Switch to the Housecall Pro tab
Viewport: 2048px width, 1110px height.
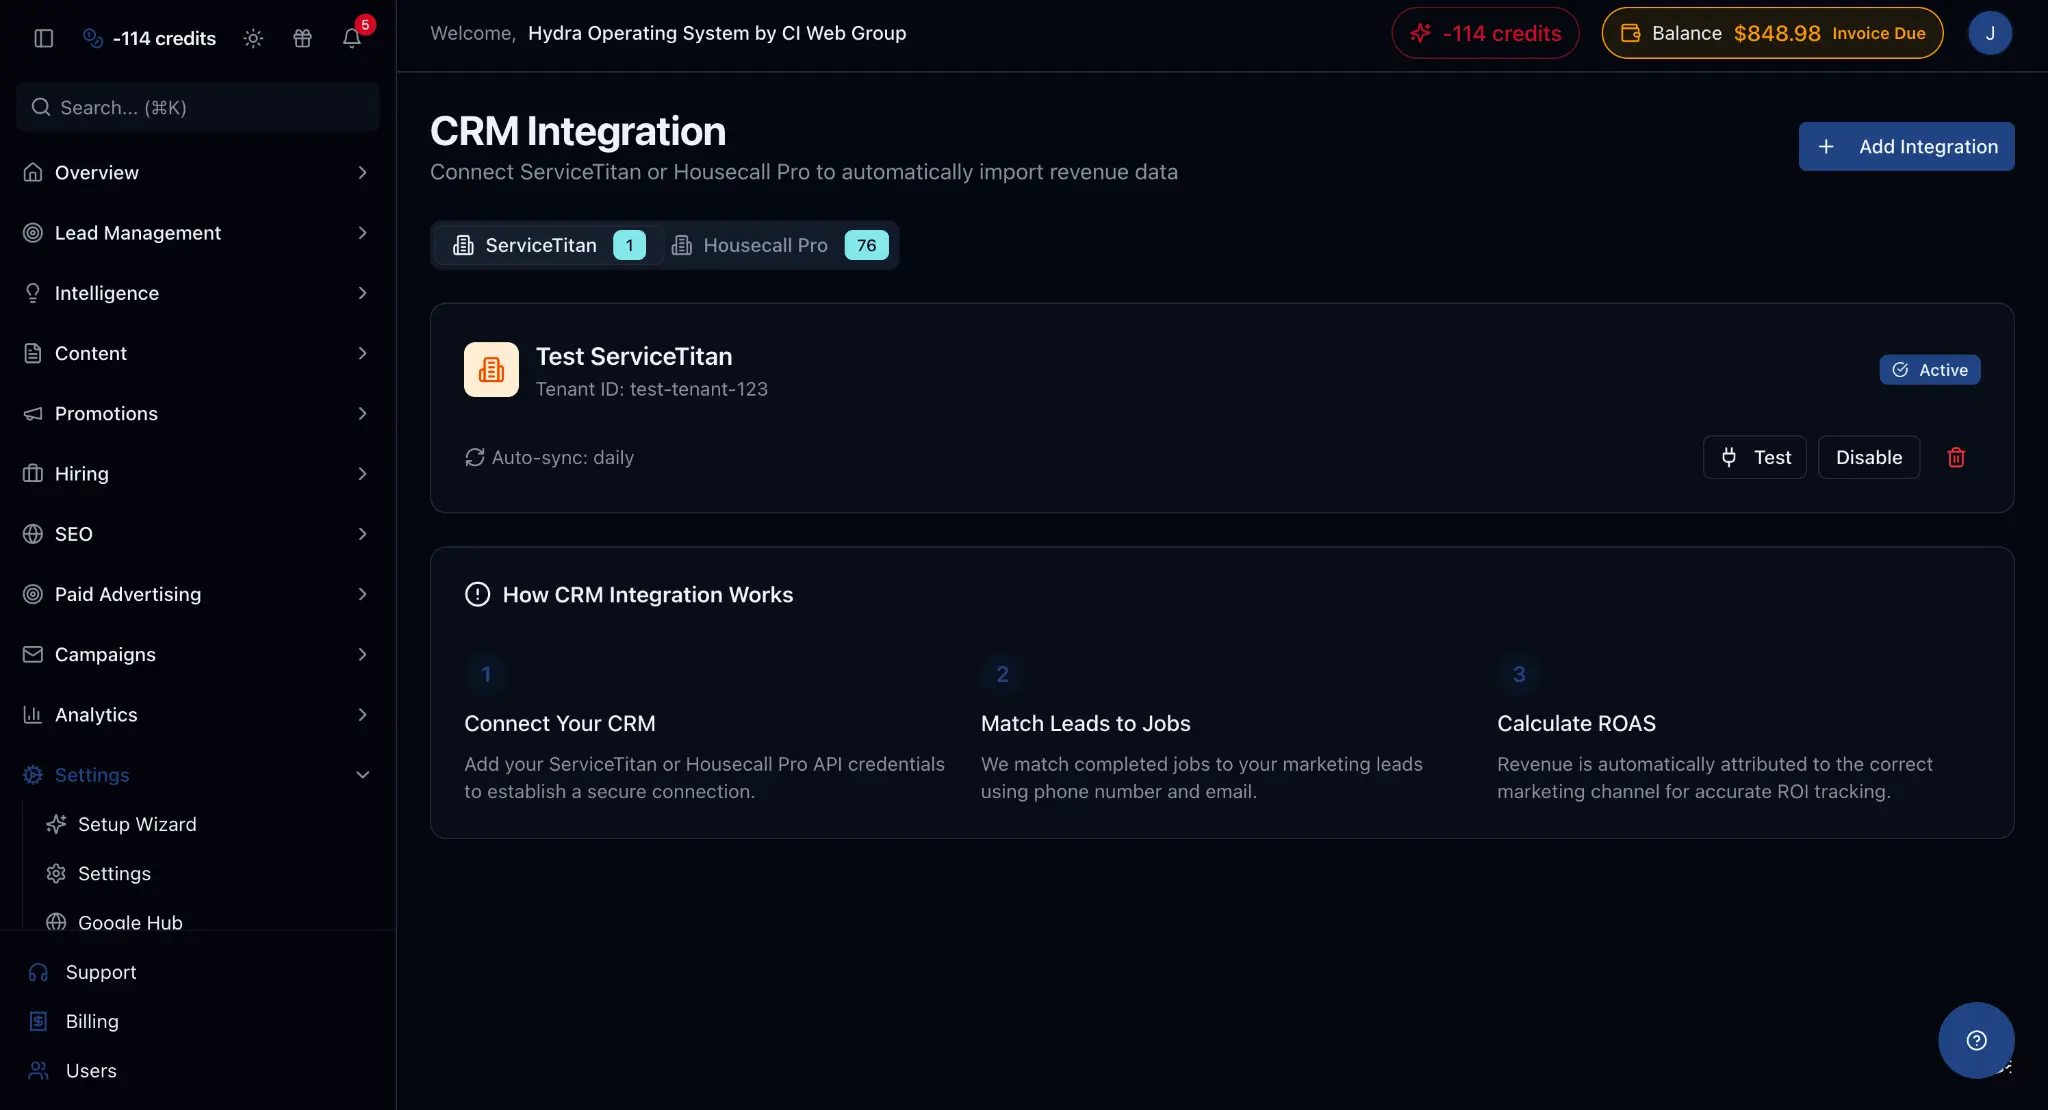coord(779,245)
